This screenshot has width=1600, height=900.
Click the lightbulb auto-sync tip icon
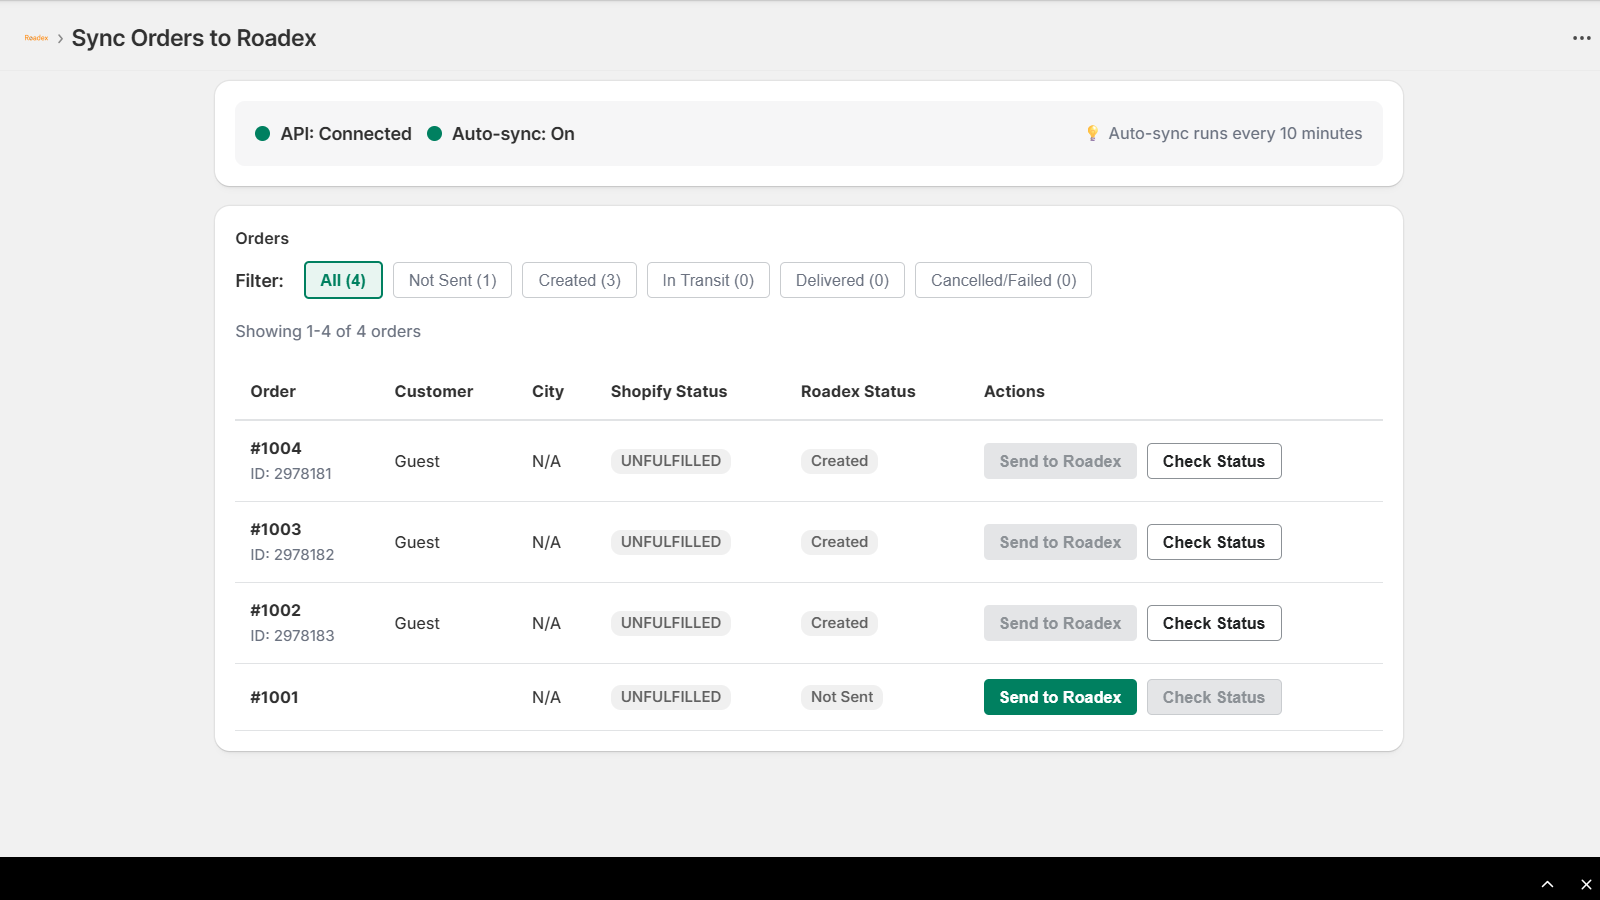coord(1092,133)
